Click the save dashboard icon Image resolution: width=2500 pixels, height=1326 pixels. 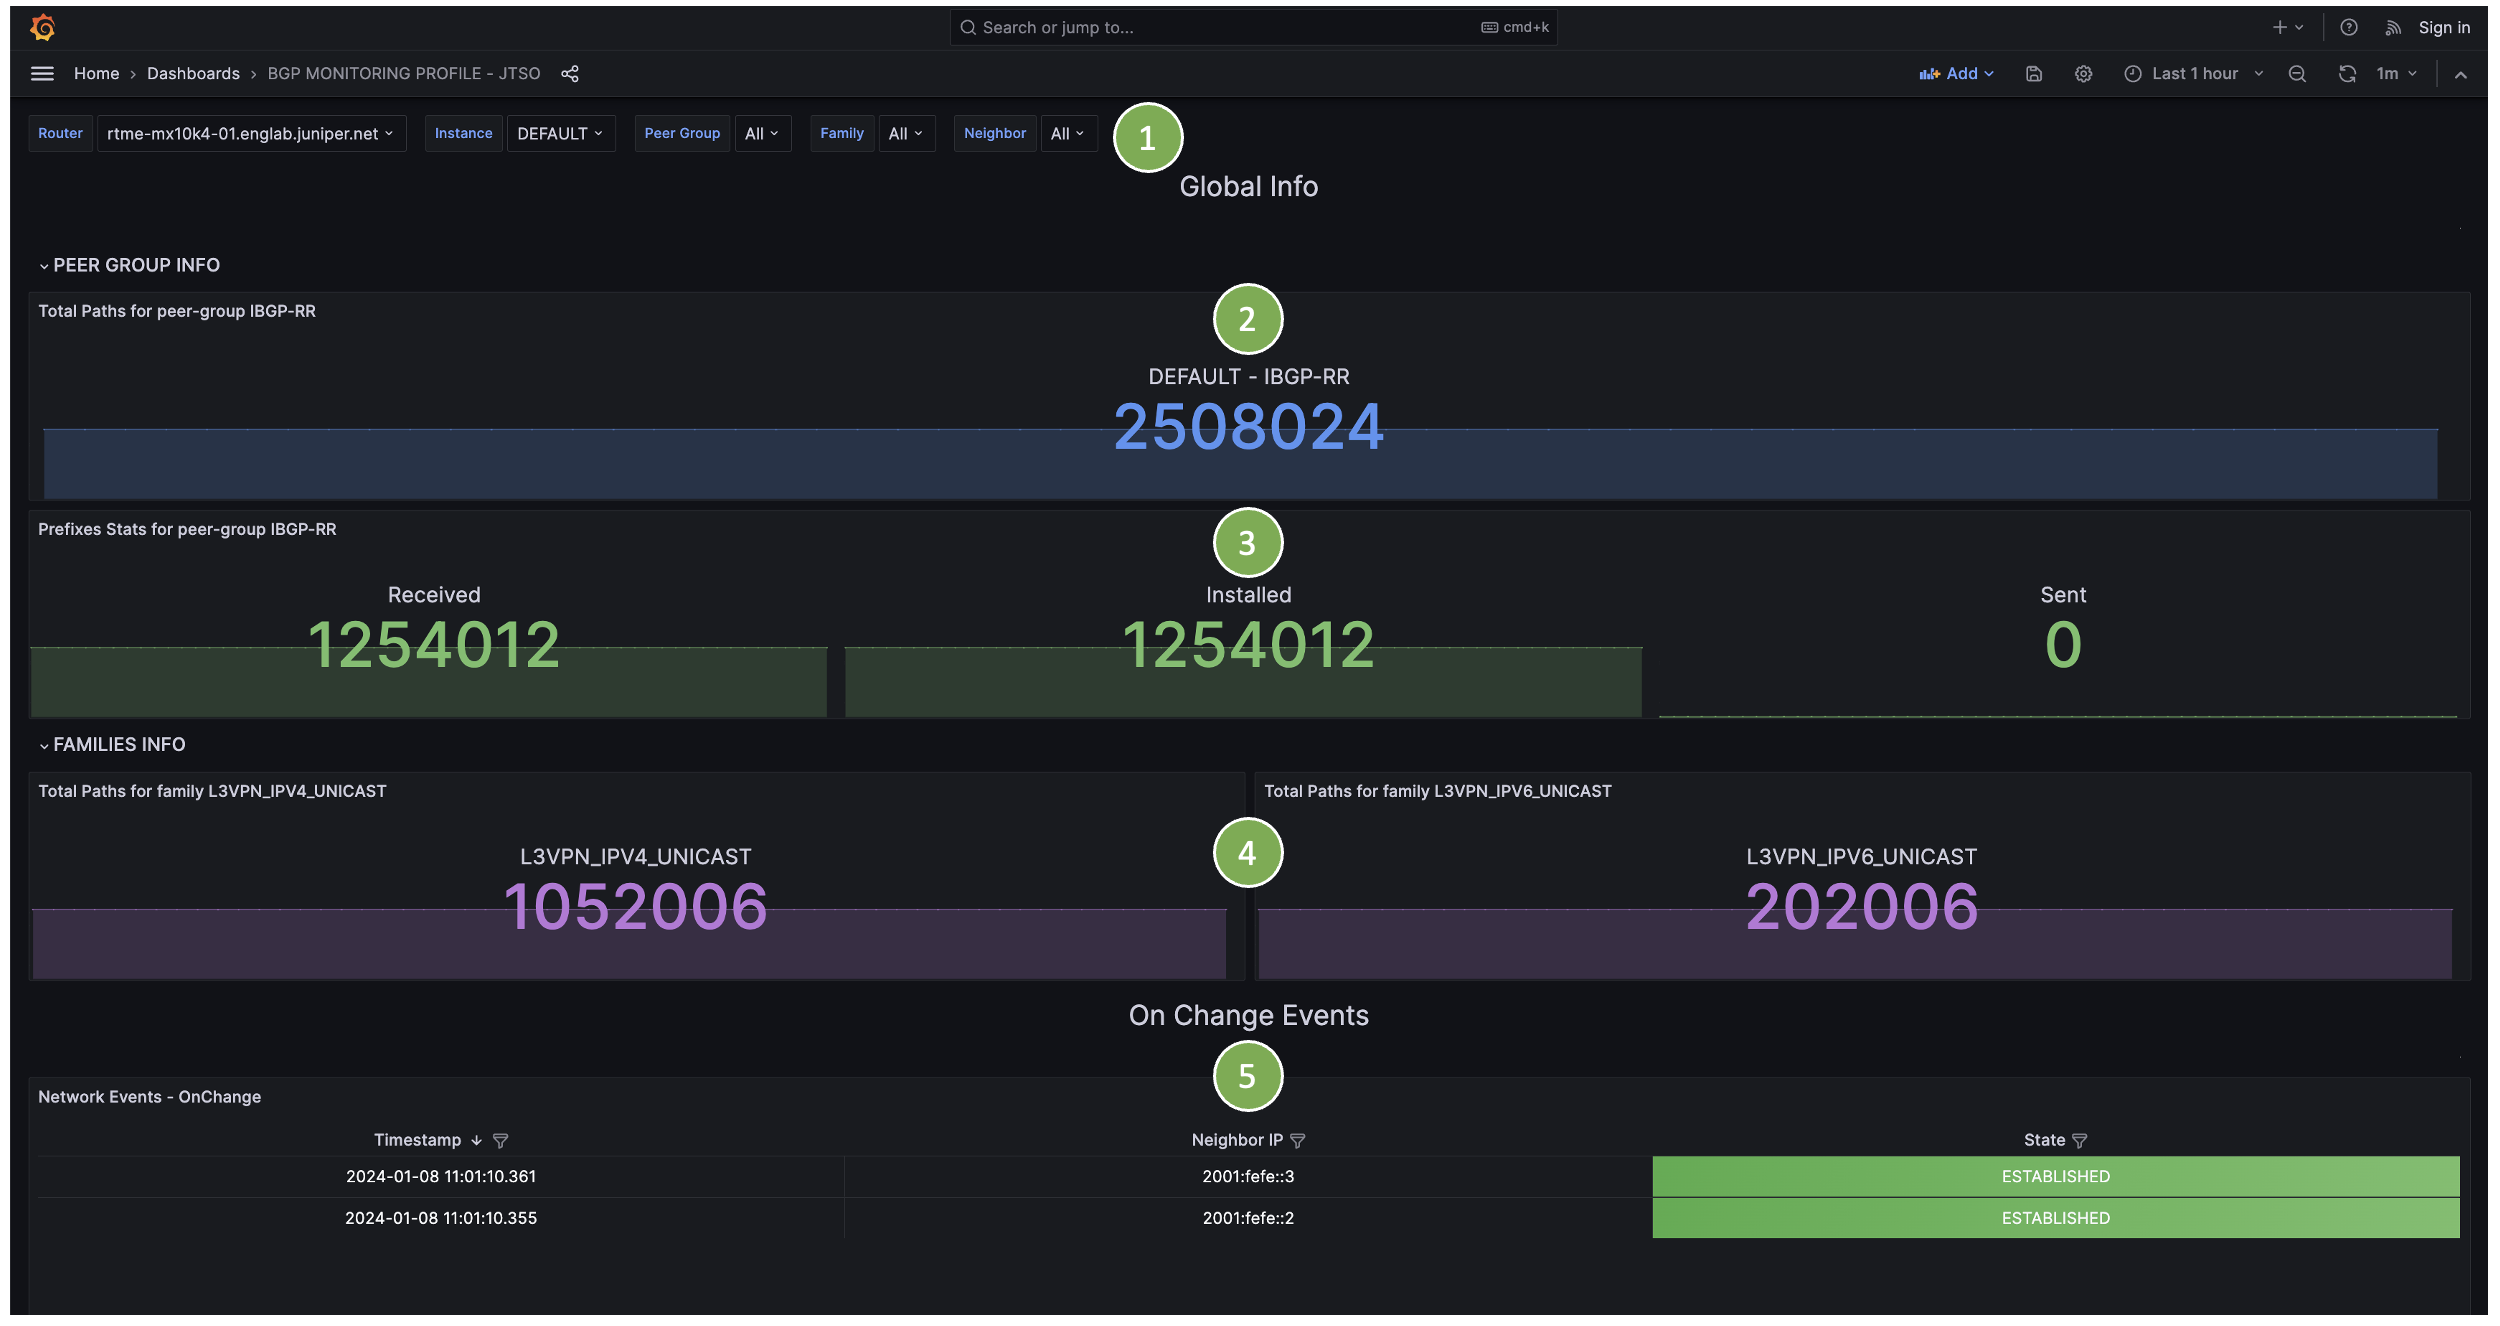click(x=2033, y=73)
